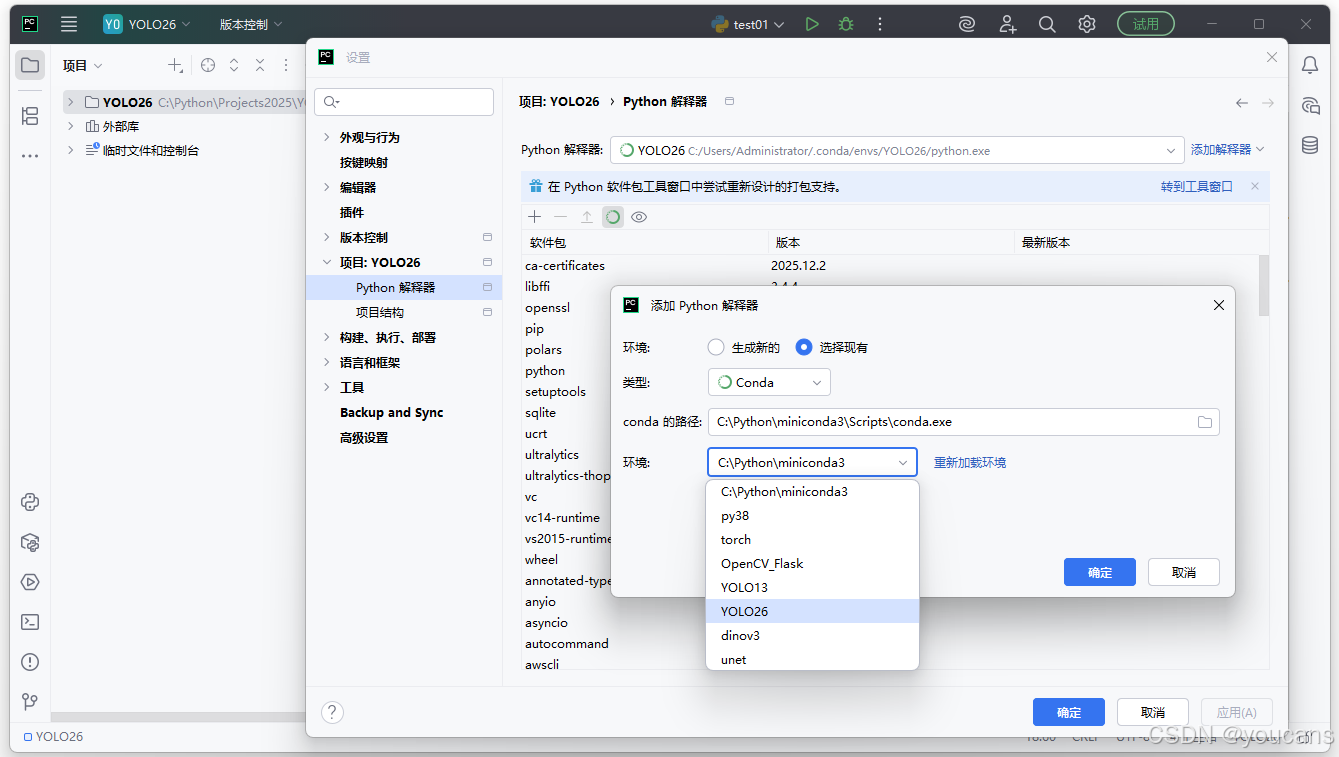
Task: Choose torch from environment list
Action: pyautogui.click(x=812, y=540)
